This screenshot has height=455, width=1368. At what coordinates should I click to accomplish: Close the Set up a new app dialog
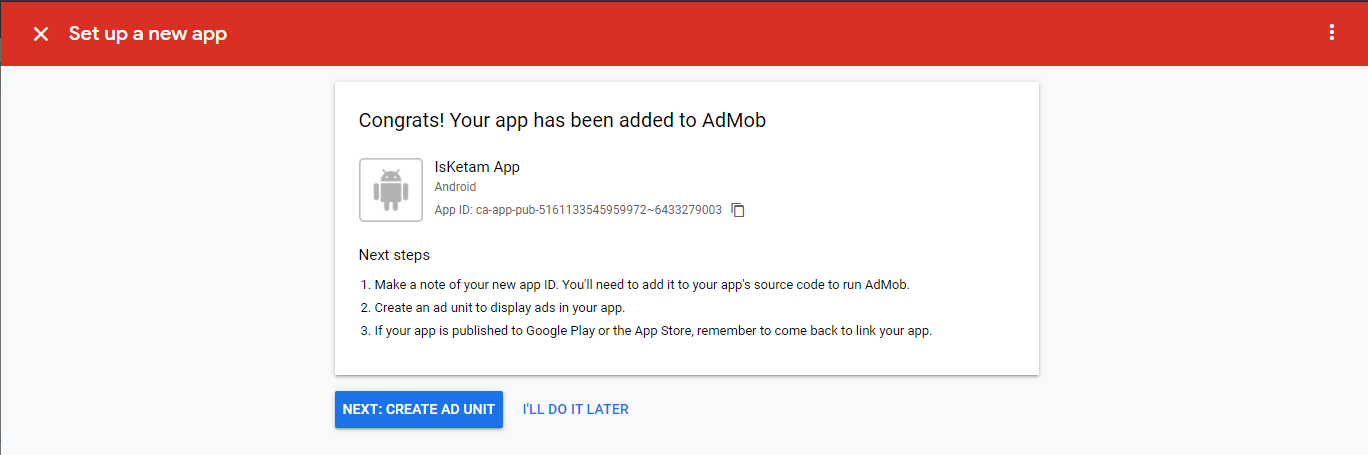pos(41,34)
